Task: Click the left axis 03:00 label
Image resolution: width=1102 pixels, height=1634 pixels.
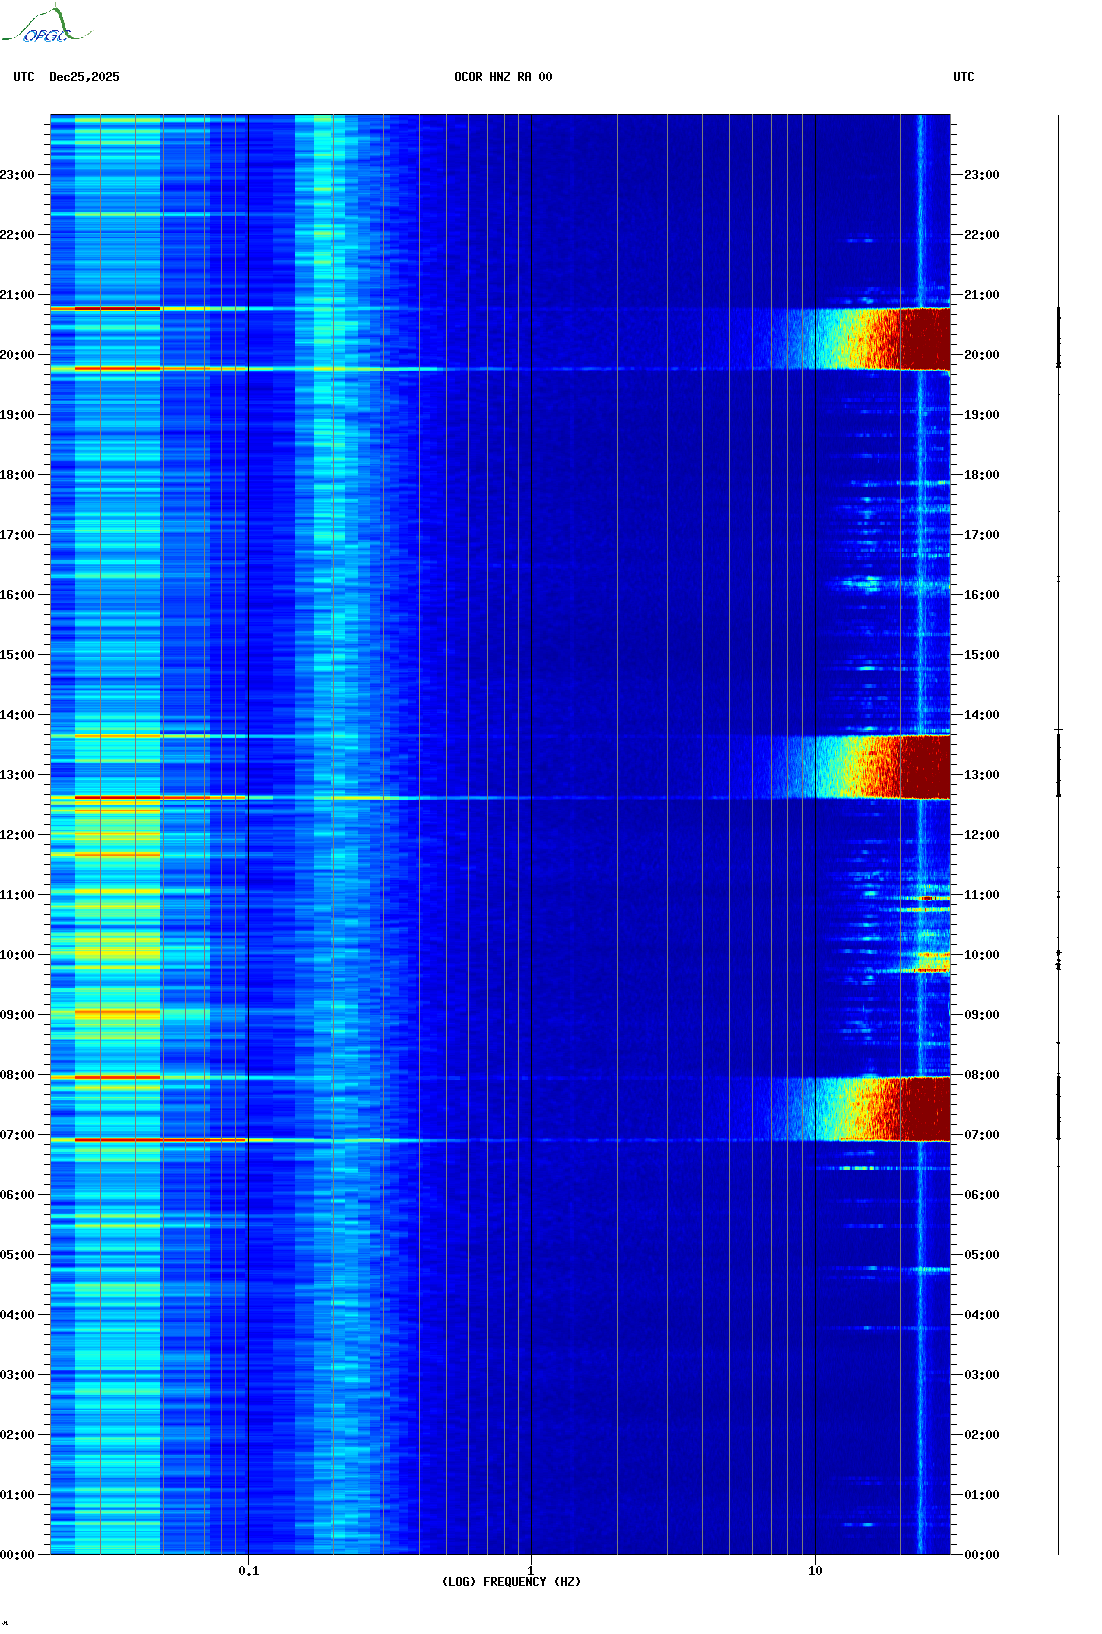Action: [x=17, y=1375]
